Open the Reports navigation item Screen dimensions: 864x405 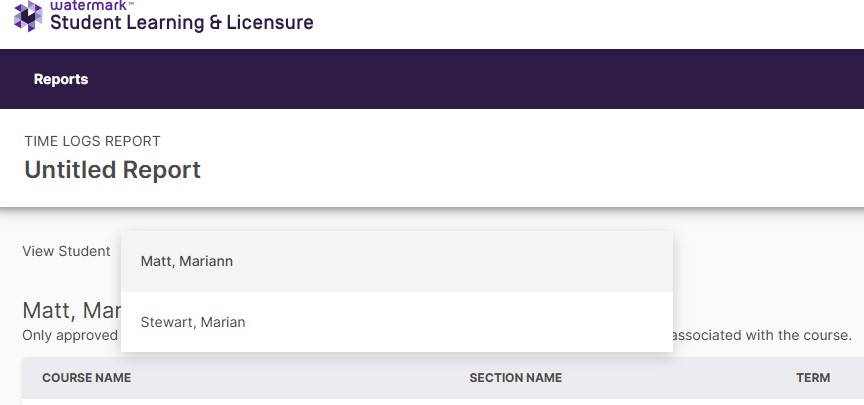coord(61,79)
